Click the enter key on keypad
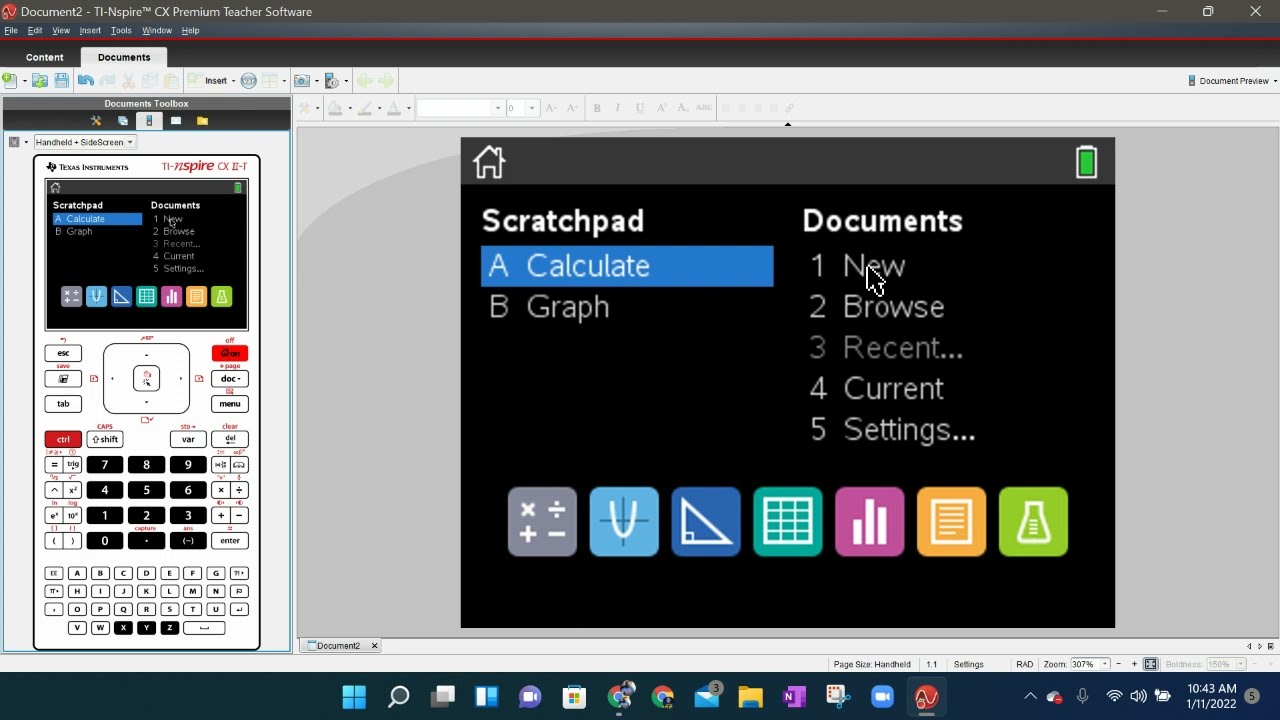This screenshot has height=720, width=1280. point(229,541)
